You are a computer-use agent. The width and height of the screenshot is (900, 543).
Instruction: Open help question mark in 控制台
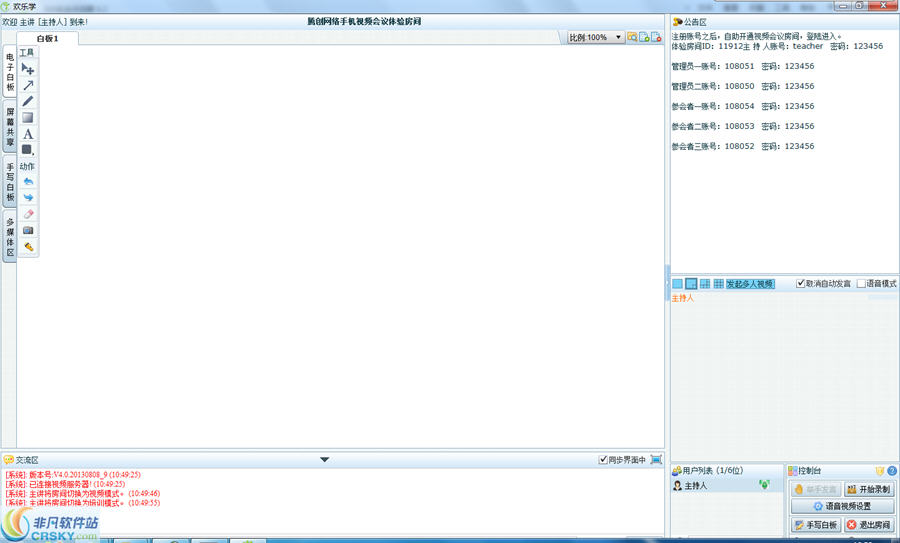click(892, 471)
